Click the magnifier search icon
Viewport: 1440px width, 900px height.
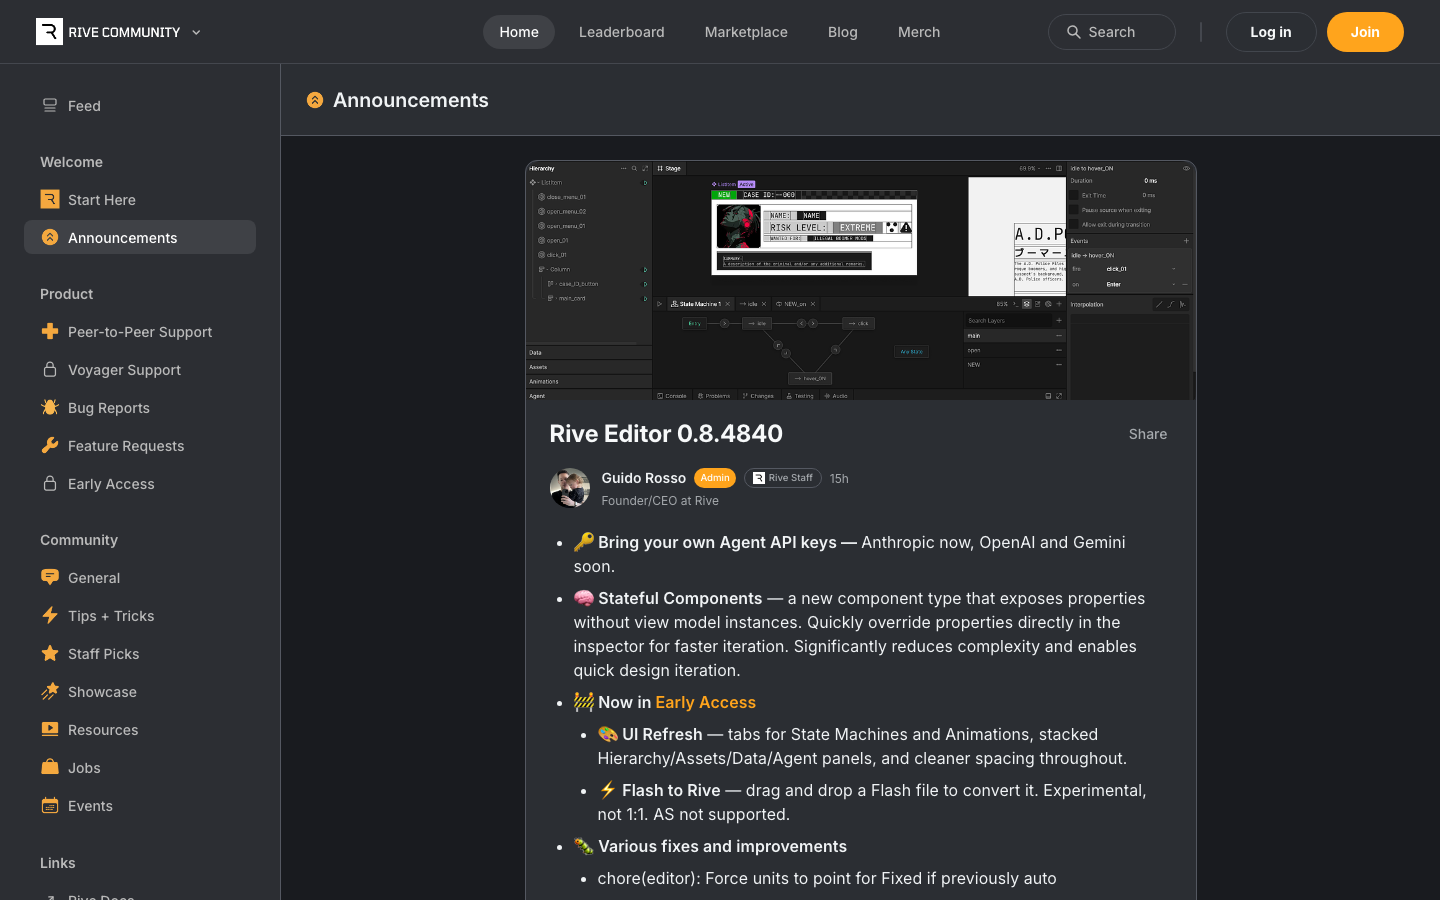[1074, 32]
